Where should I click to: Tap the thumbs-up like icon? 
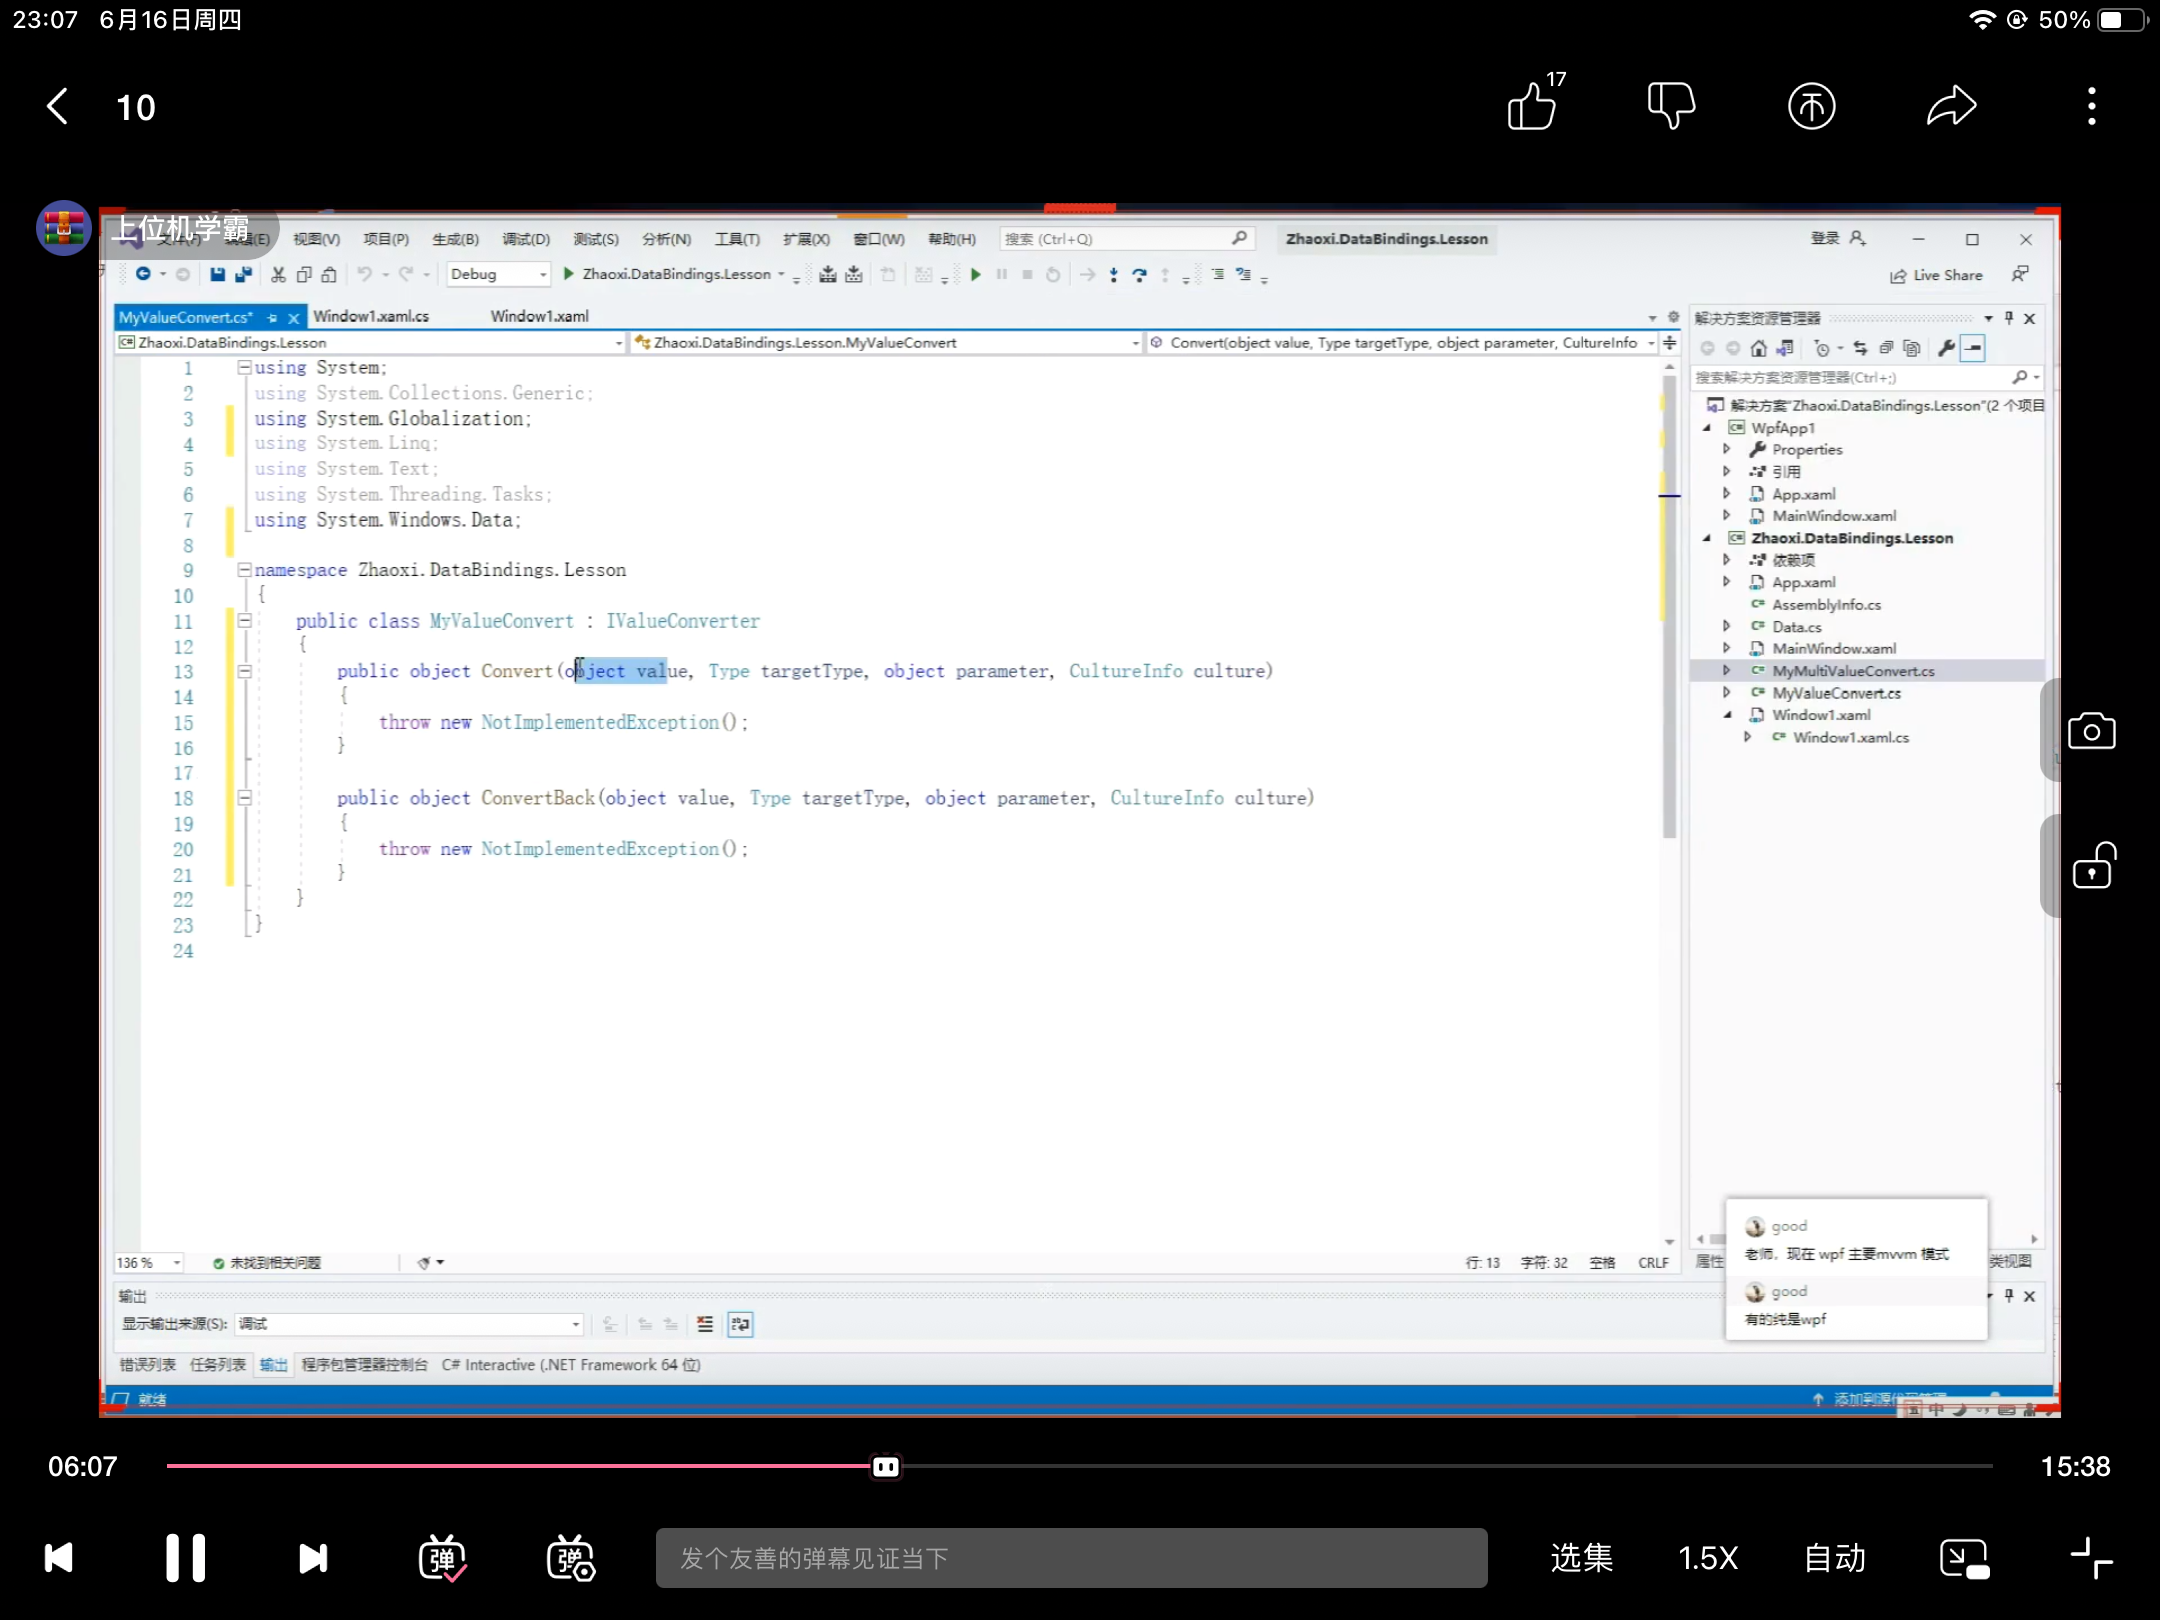pyautogui.click(x=1532, y=106)
